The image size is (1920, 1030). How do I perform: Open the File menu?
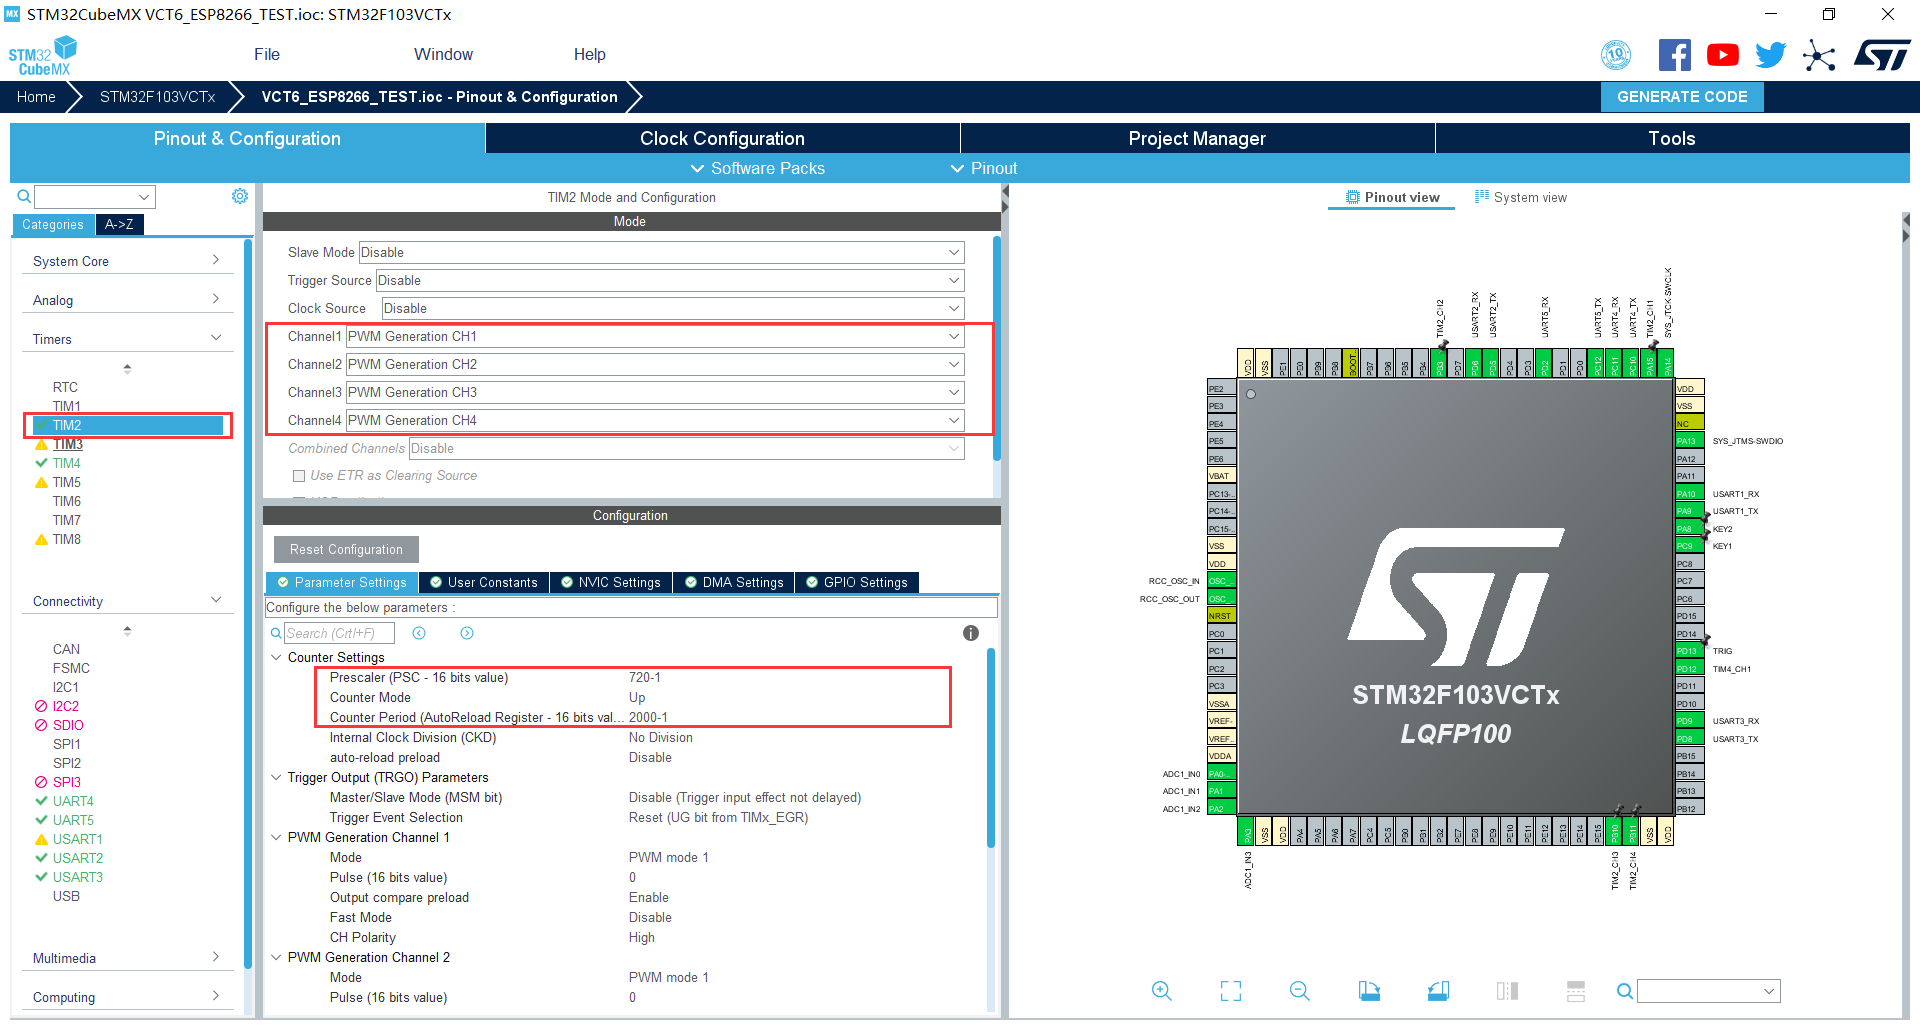267,54
